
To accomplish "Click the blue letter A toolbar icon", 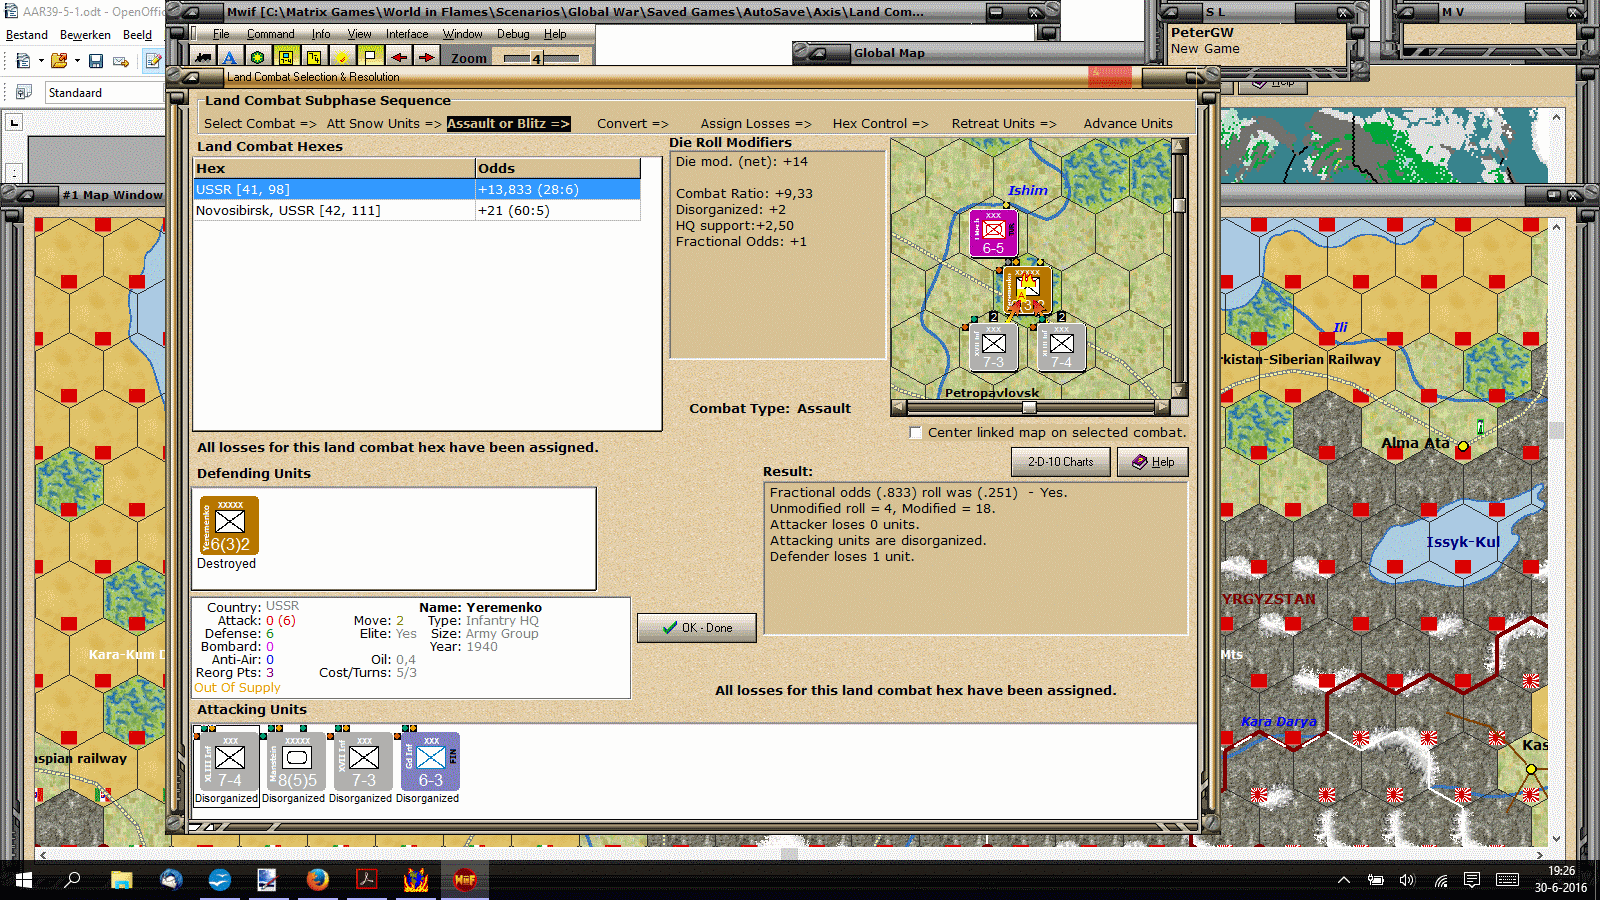I will point(230,57).
